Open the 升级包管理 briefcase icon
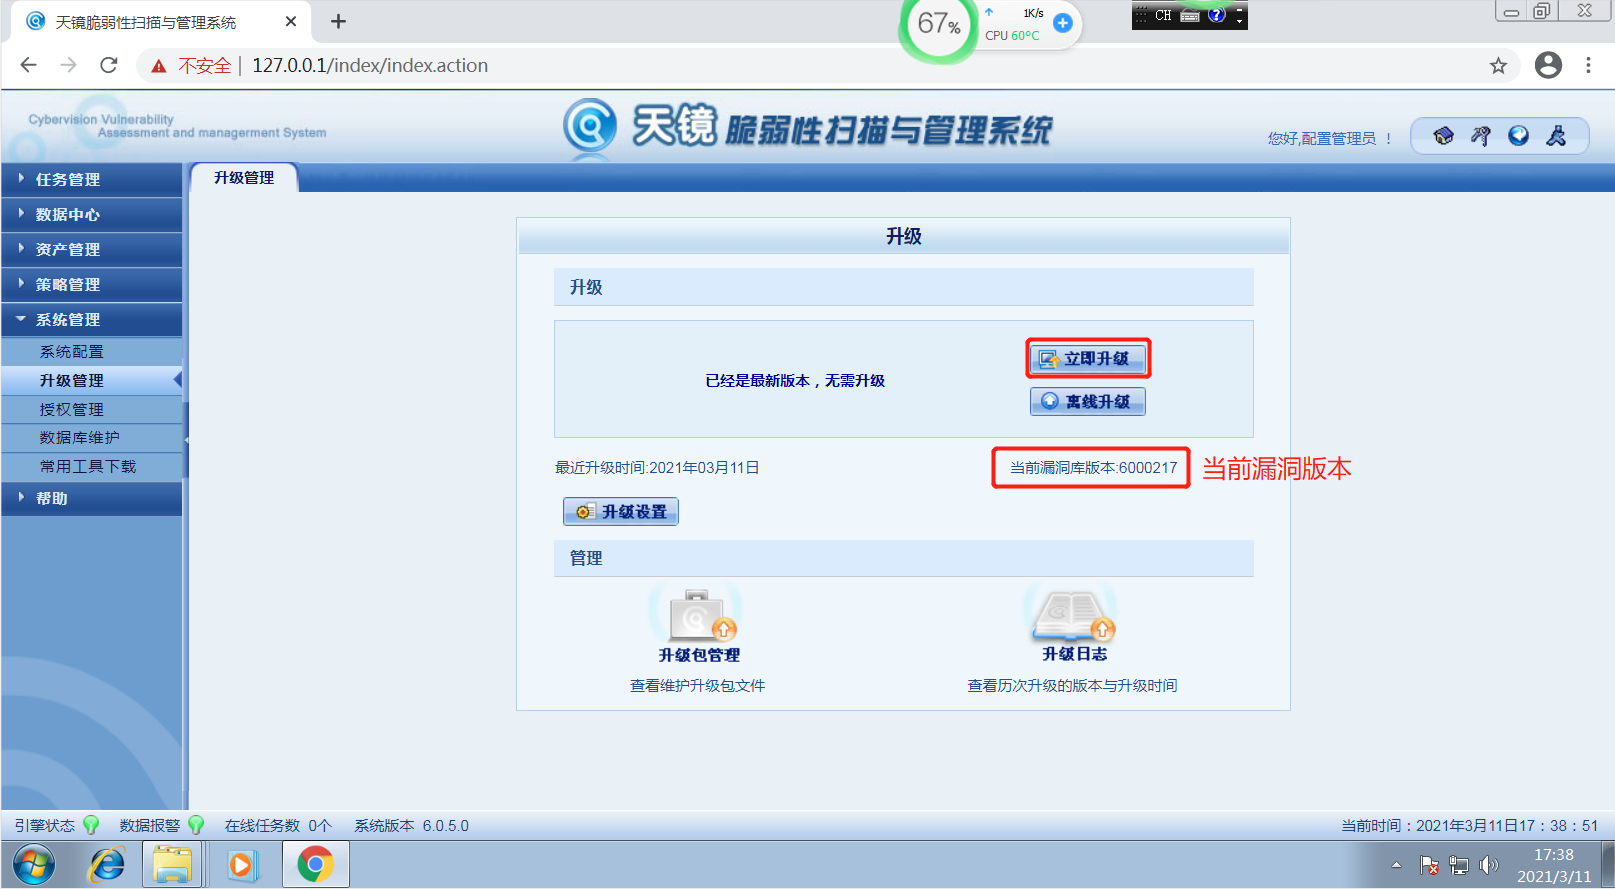The width and height of the screenshot is (1615, 889). click(698, 614)
